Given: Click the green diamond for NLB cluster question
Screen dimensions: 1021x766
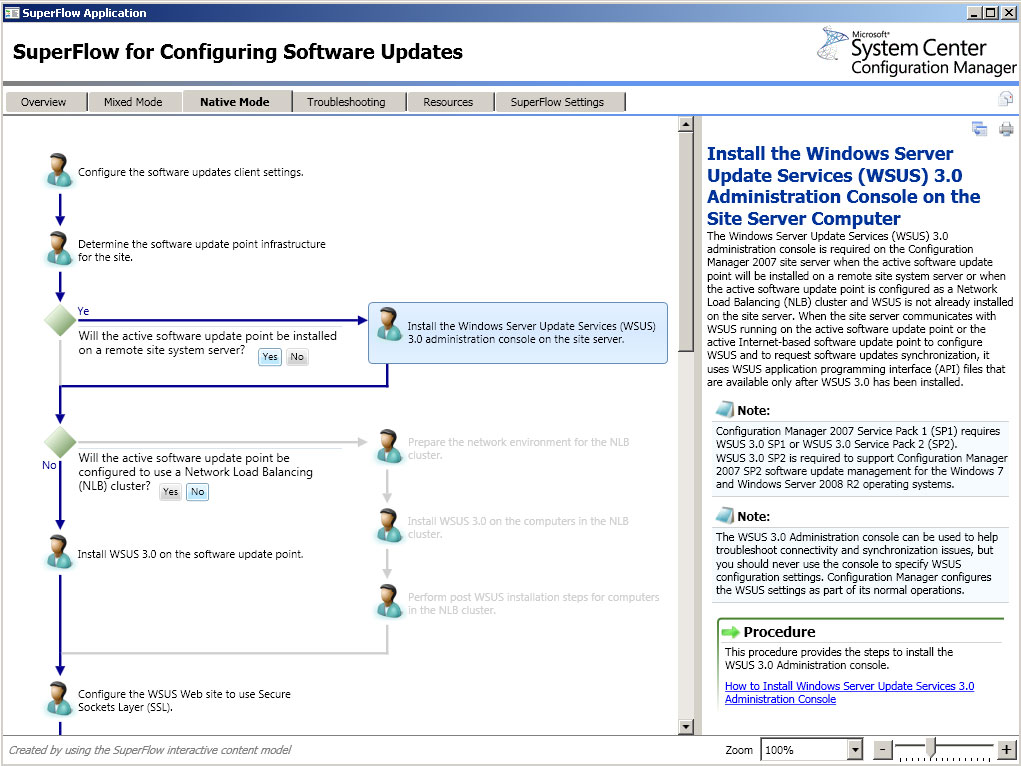Looking at the screenshot, I should pyautogui.click(x=60, y=442).
